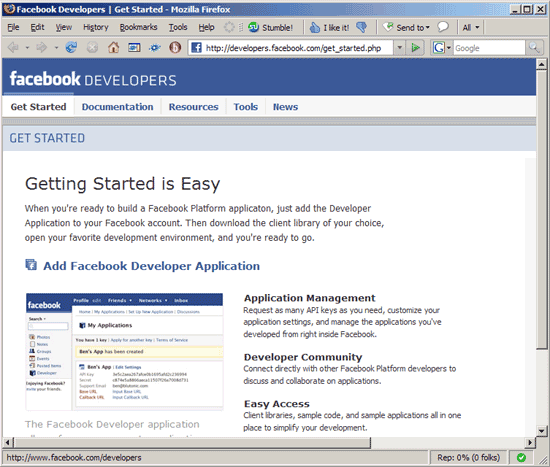Switch to the Documentation tab

coord(118,107)
